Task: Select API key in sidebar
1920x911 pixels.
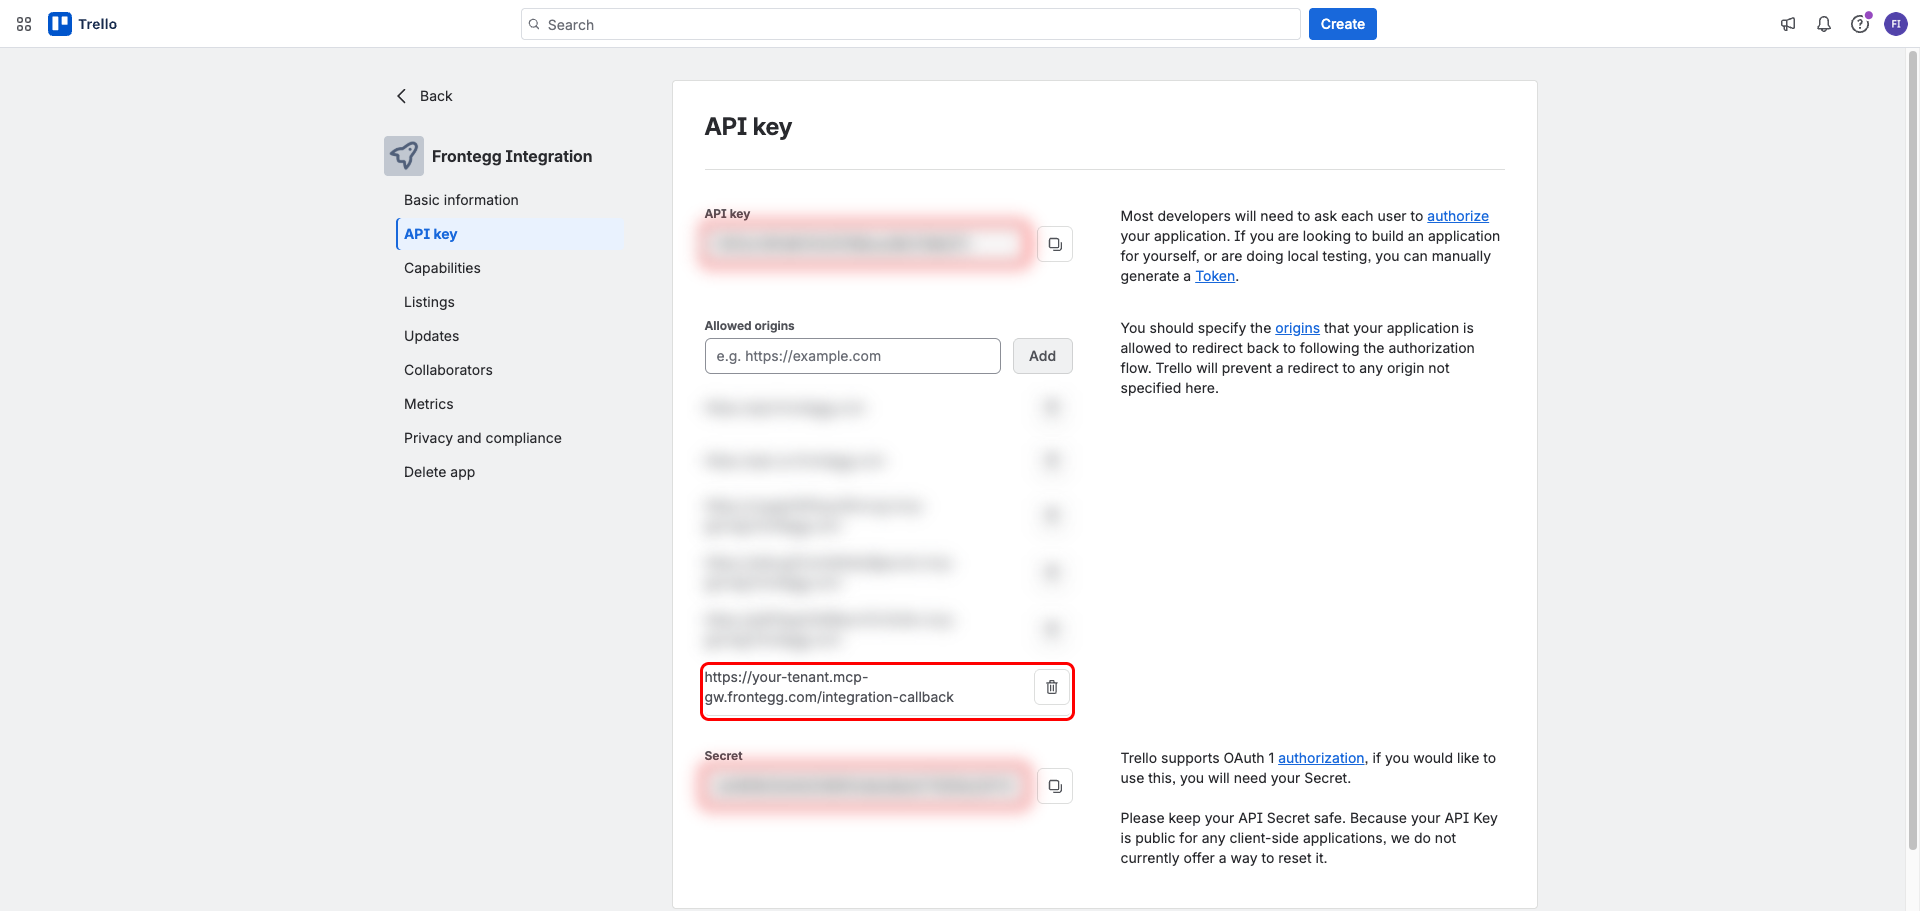Action: click(x=510, y=234)
